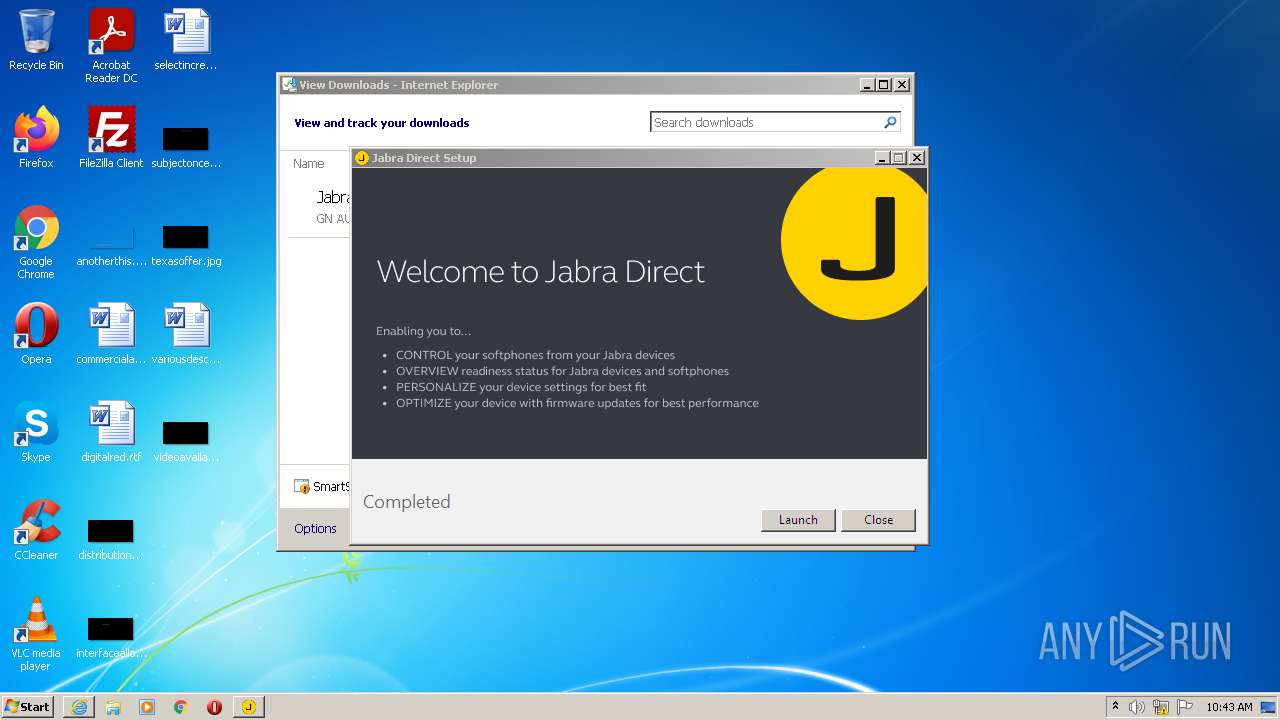Open Action Center flag tray icon
Image resolution: width=1280 pixels, height=720 pixels.
1185,707
